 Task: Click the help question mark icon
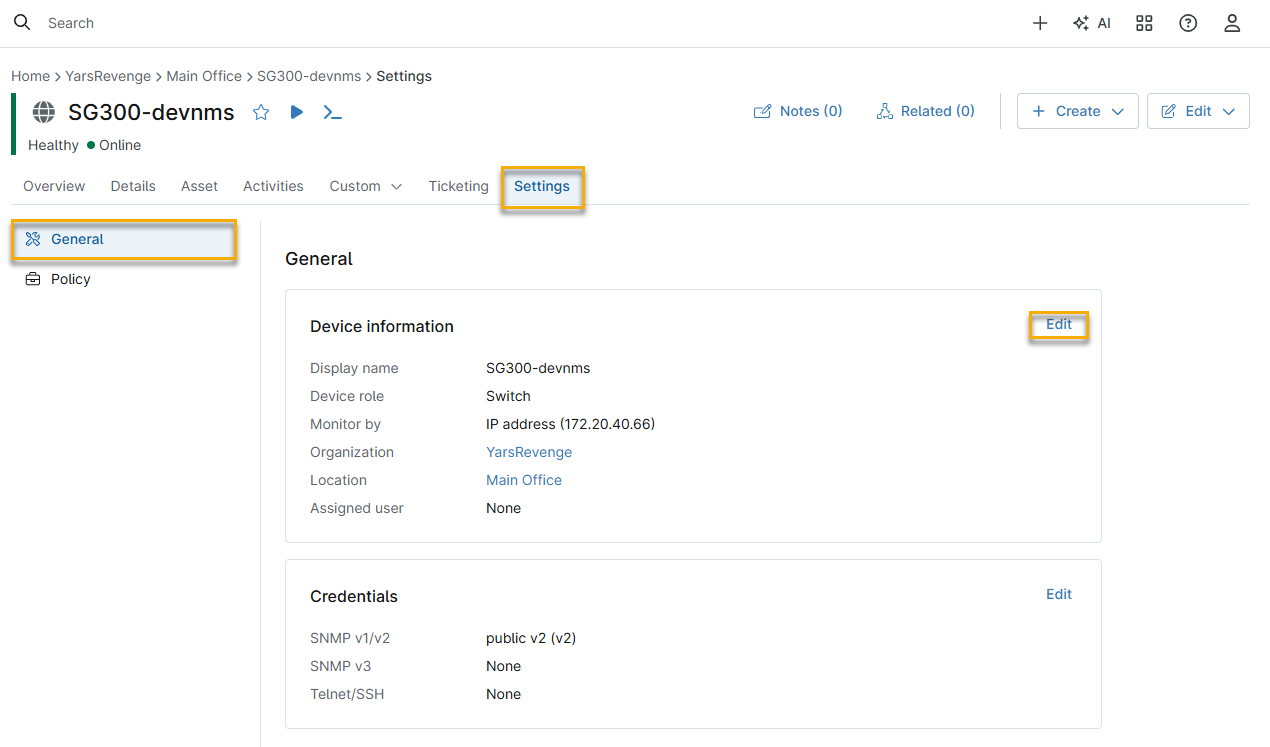coord(1188,23)
